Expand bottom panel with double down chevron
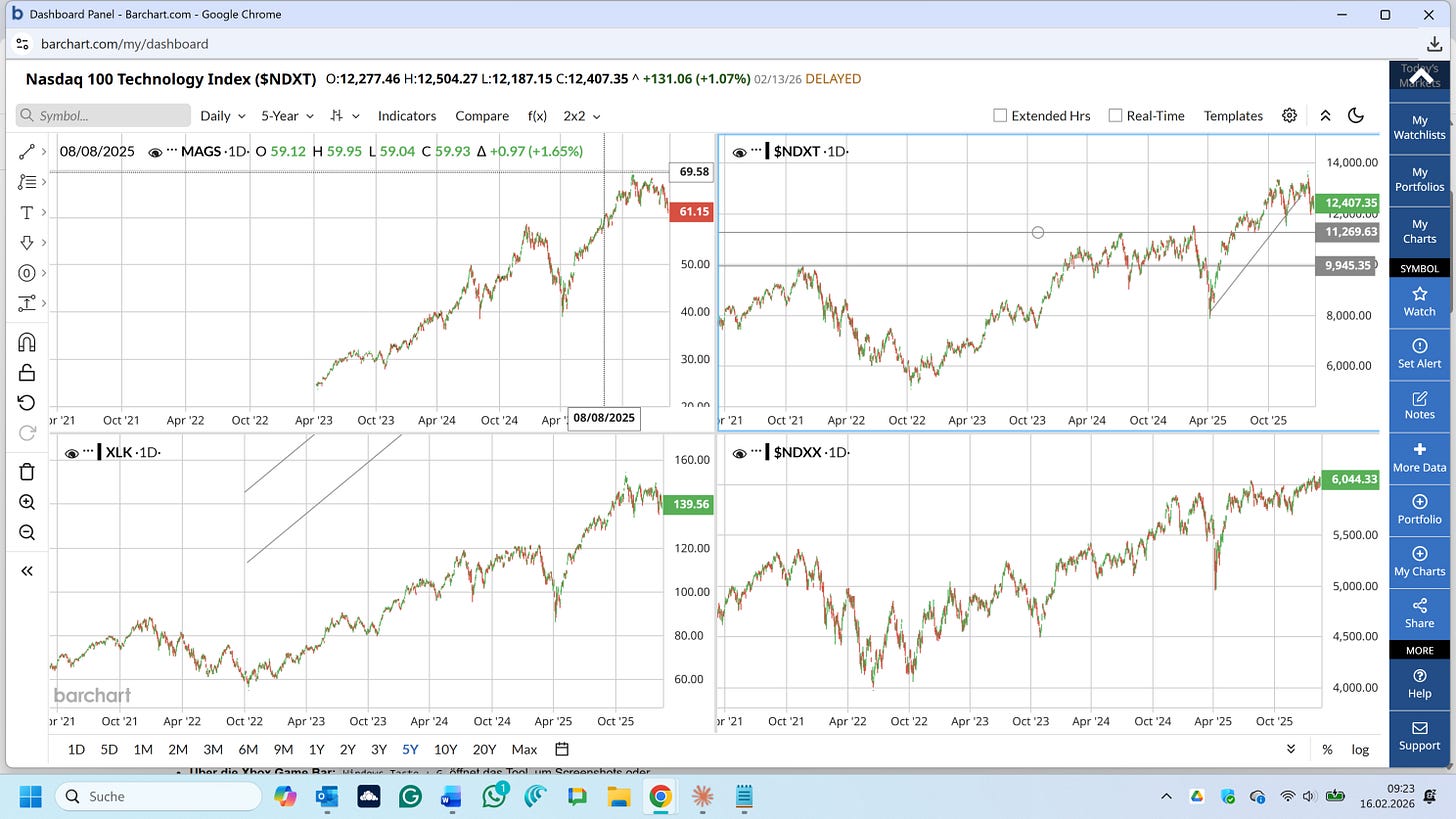1456x819 pixels. [x=1290, y=749]
